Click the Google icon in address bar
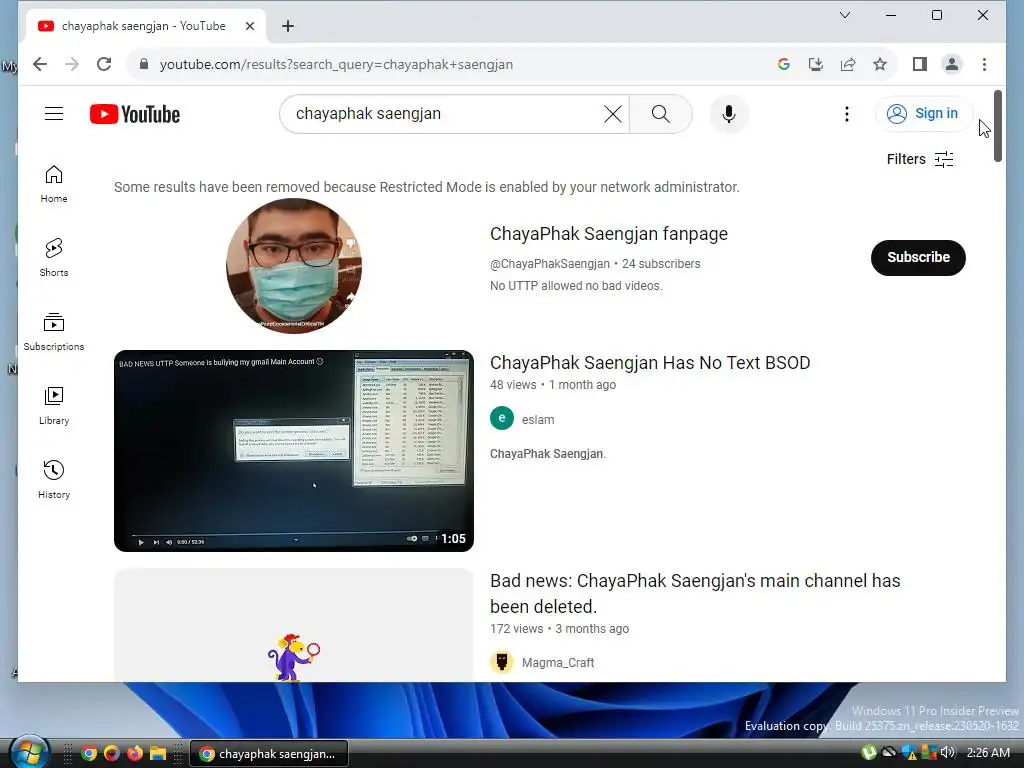 (784, 64)
